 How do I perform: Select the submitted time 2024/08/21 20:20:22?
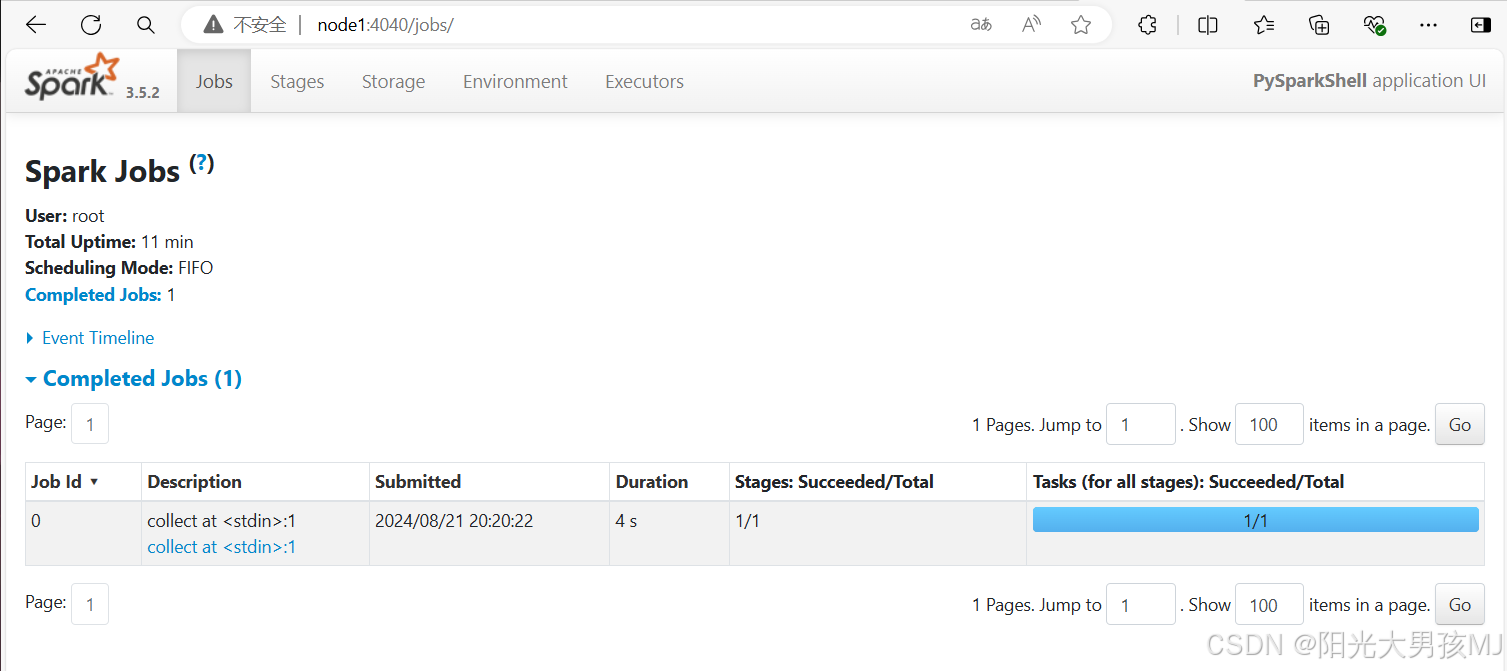pos(454,521)
